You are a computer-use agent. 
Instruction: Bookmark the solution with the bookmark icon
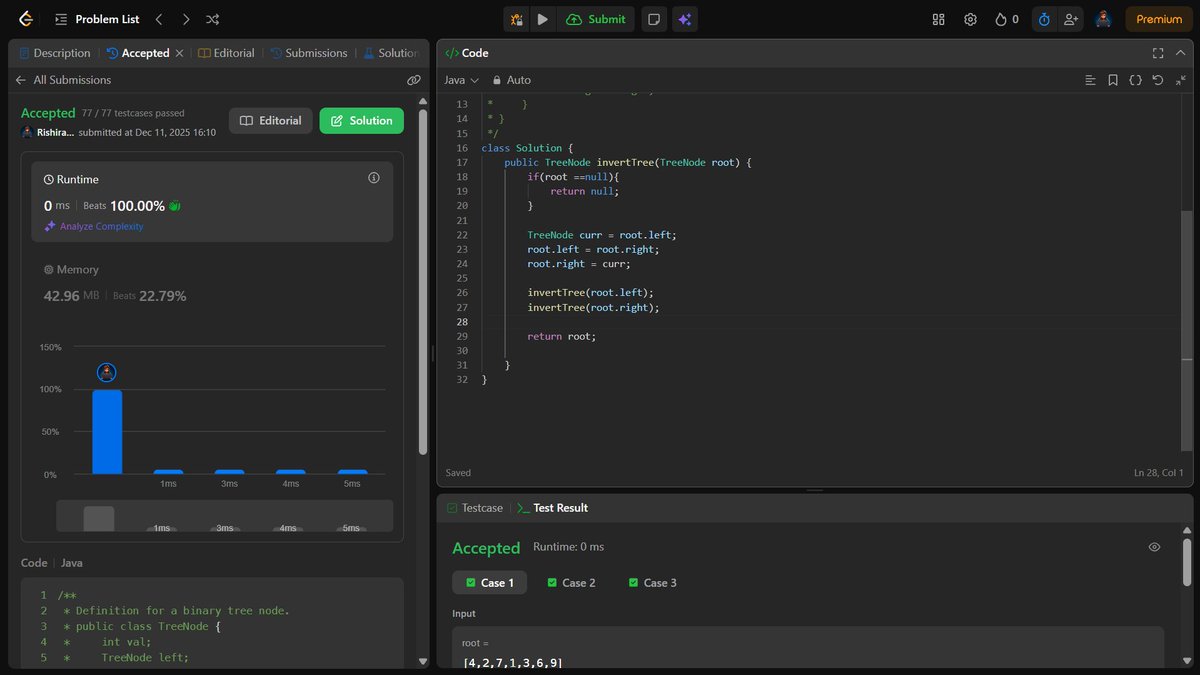[x=1113, y=79]
